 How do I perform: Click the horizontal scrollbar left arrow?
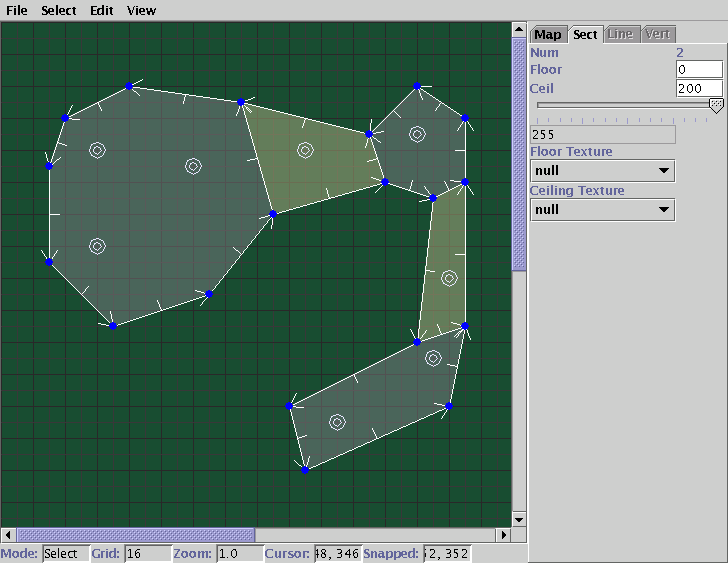[8, 535]
